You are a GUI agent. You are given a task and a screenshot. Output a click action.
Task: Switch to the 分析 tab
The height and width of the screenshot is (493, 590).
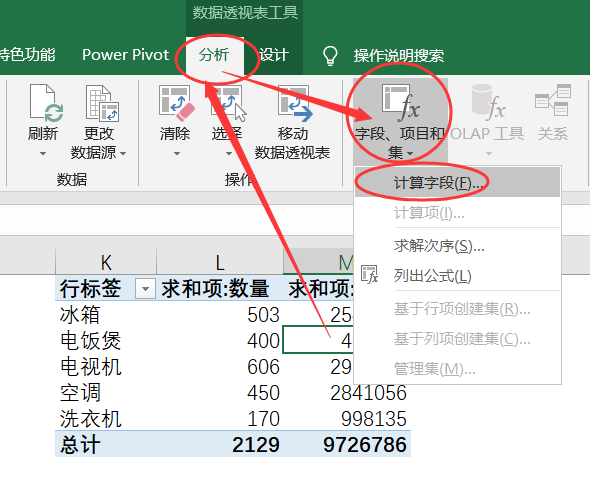pyautogui.click(x=214, y=55)
